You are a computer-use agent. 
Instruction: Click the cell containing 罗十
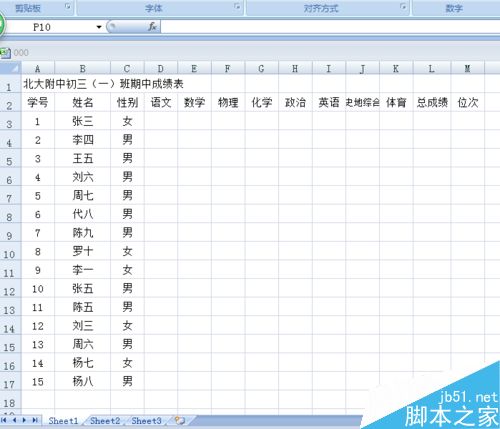pyautogui.click(x=82, y=251)
